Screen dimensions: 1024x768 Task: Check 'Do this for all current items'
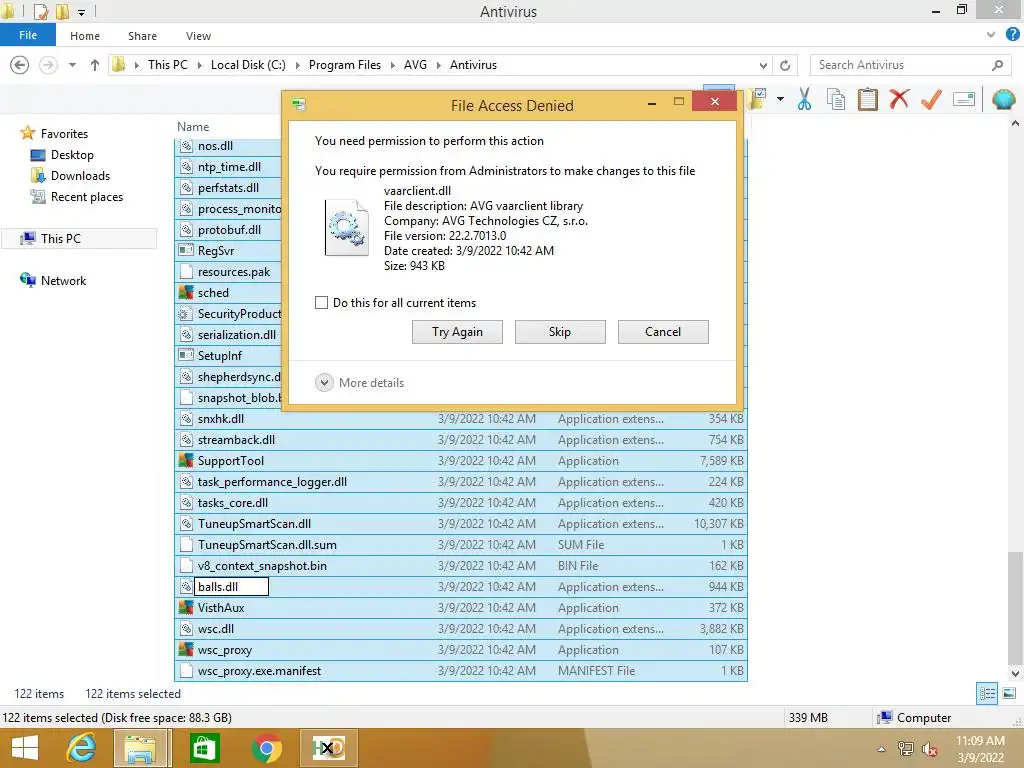(x=321, y=303)
